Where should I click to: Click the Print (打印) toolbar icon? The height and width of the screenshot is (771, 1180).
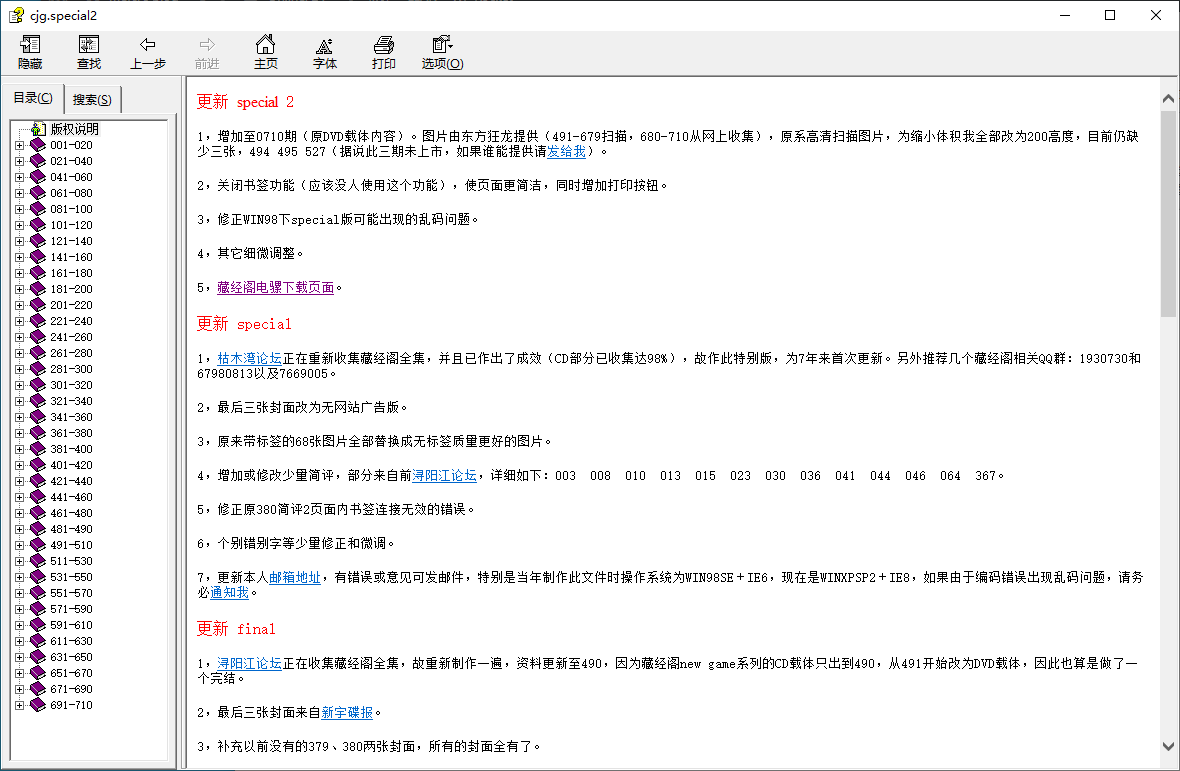pos(383,52)
